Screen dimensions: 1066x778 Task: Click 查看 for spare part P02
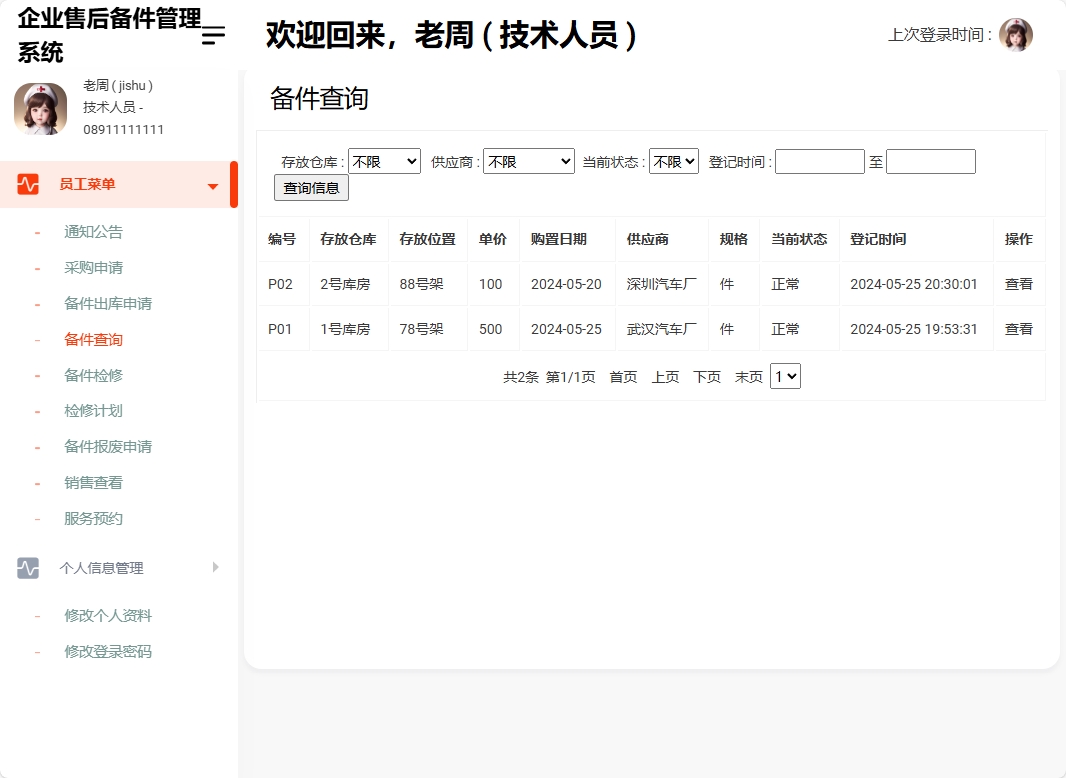click(1018, 284)
